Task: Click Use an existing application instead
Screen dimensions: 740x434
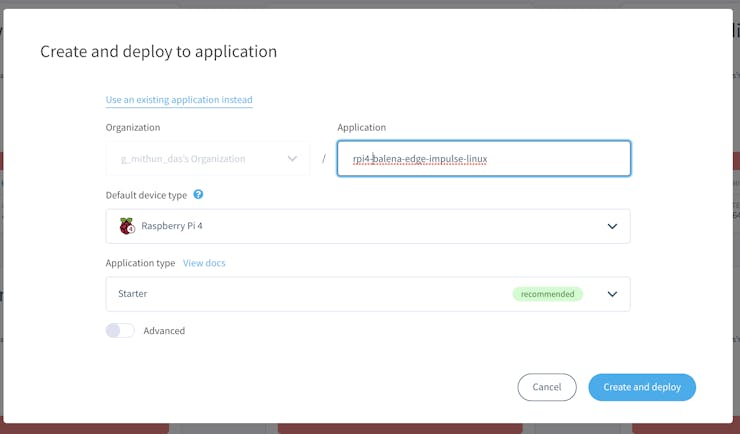Action: tap(179, 100)
